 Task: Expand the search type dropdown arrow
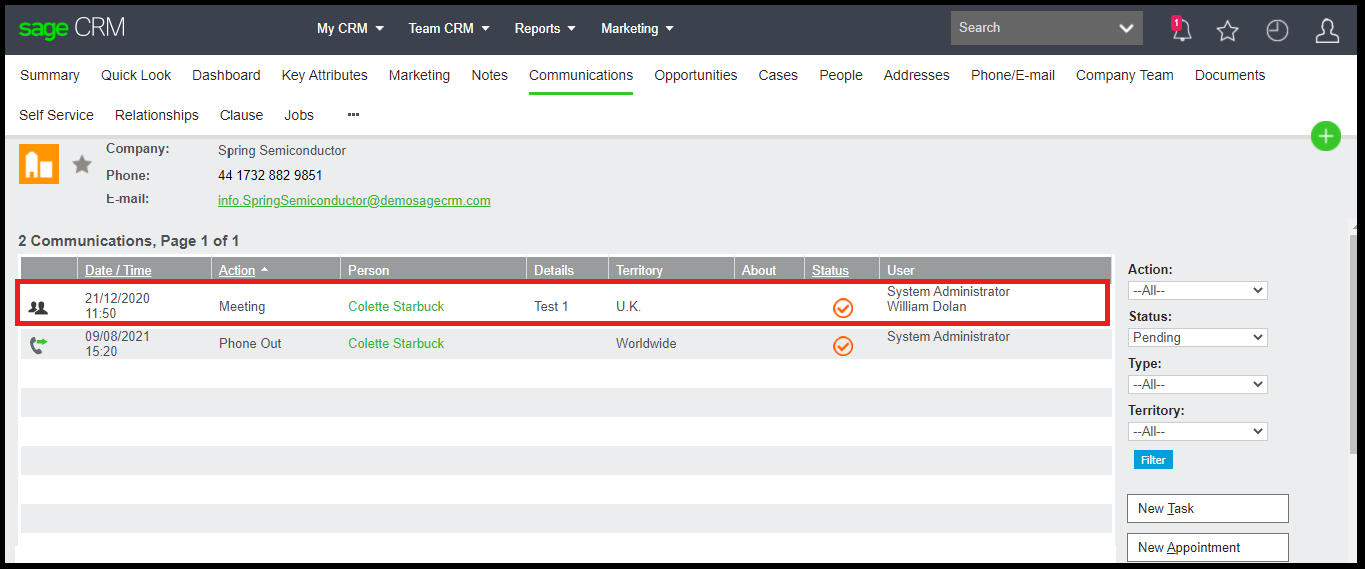[x=1127, y=28]
